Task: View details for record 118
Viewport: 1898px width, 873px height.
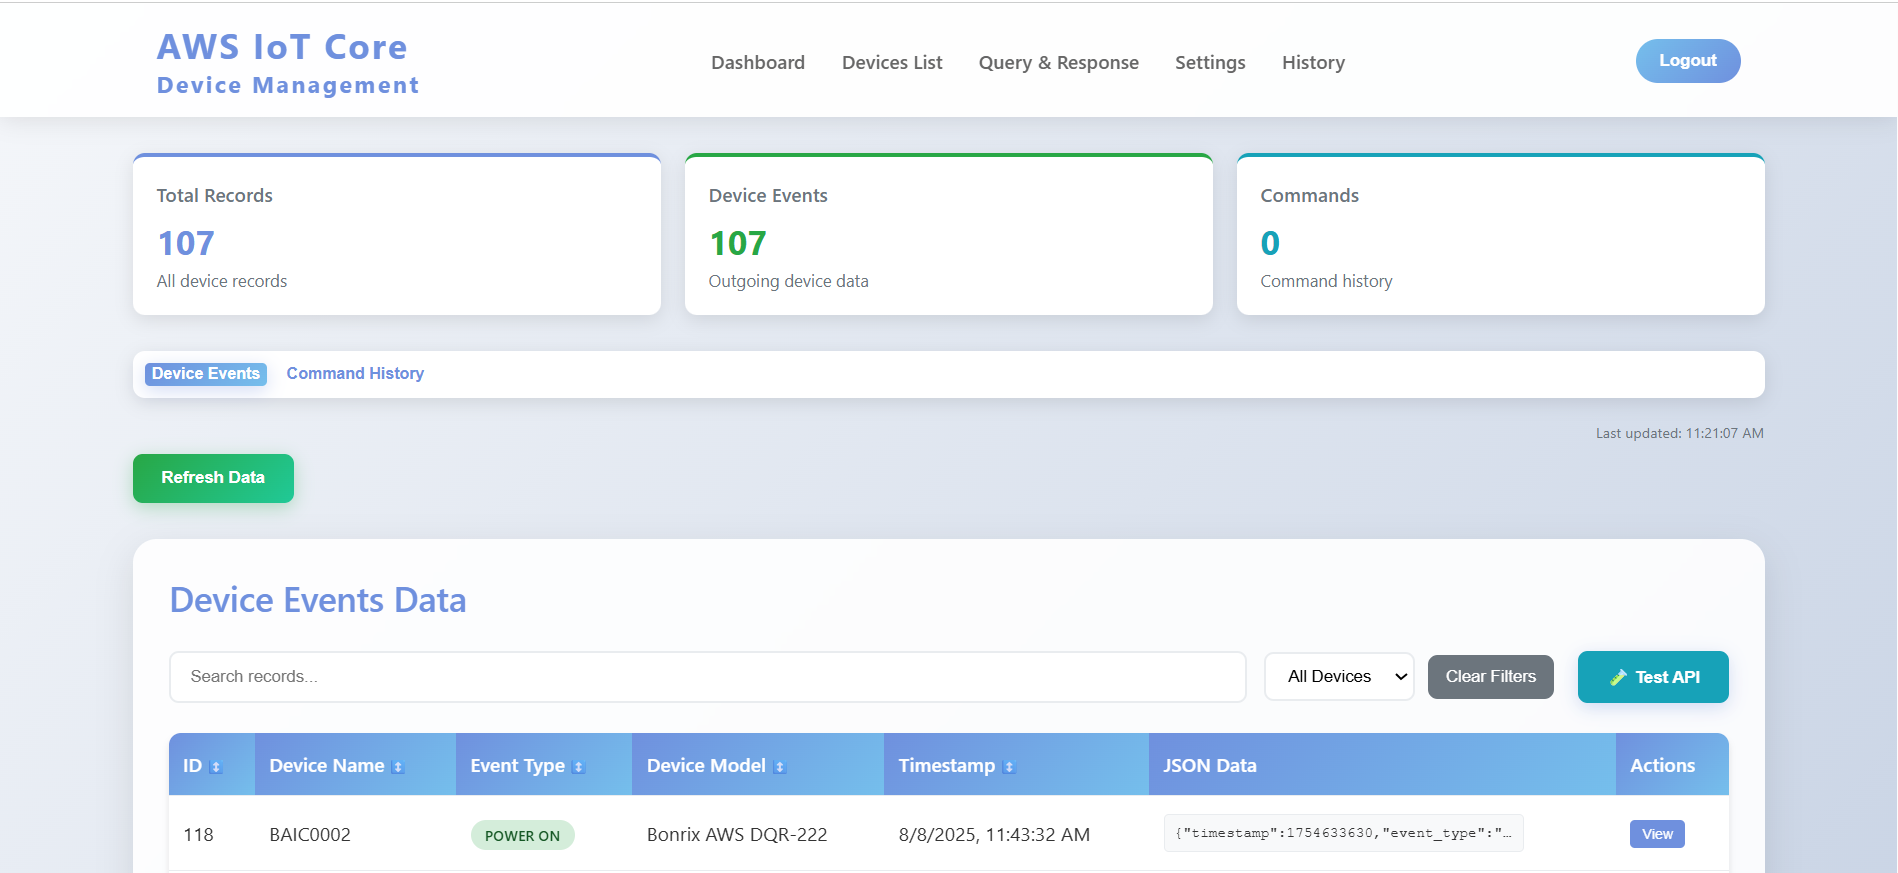Action: pos(1656,834)
